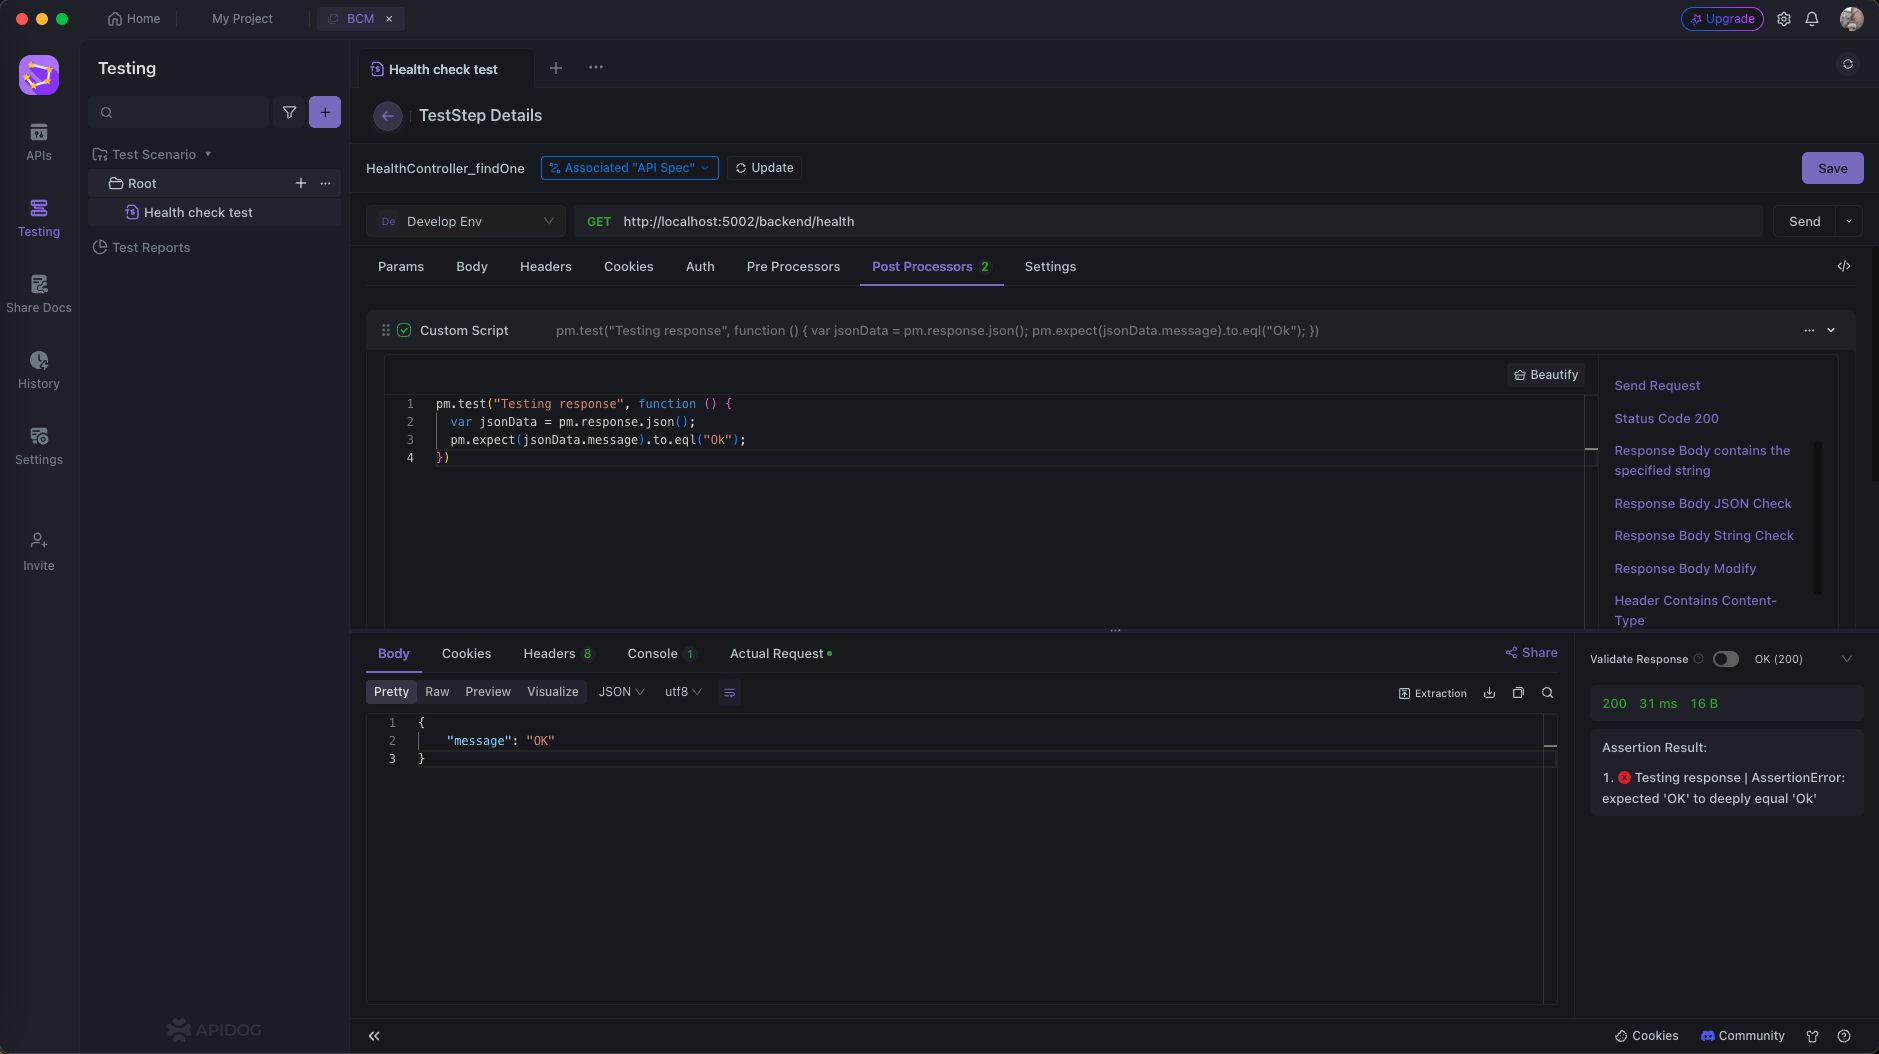
Task: Click the refresh icon at top right
Action: pyautogui.click(x=1848, y=64)
